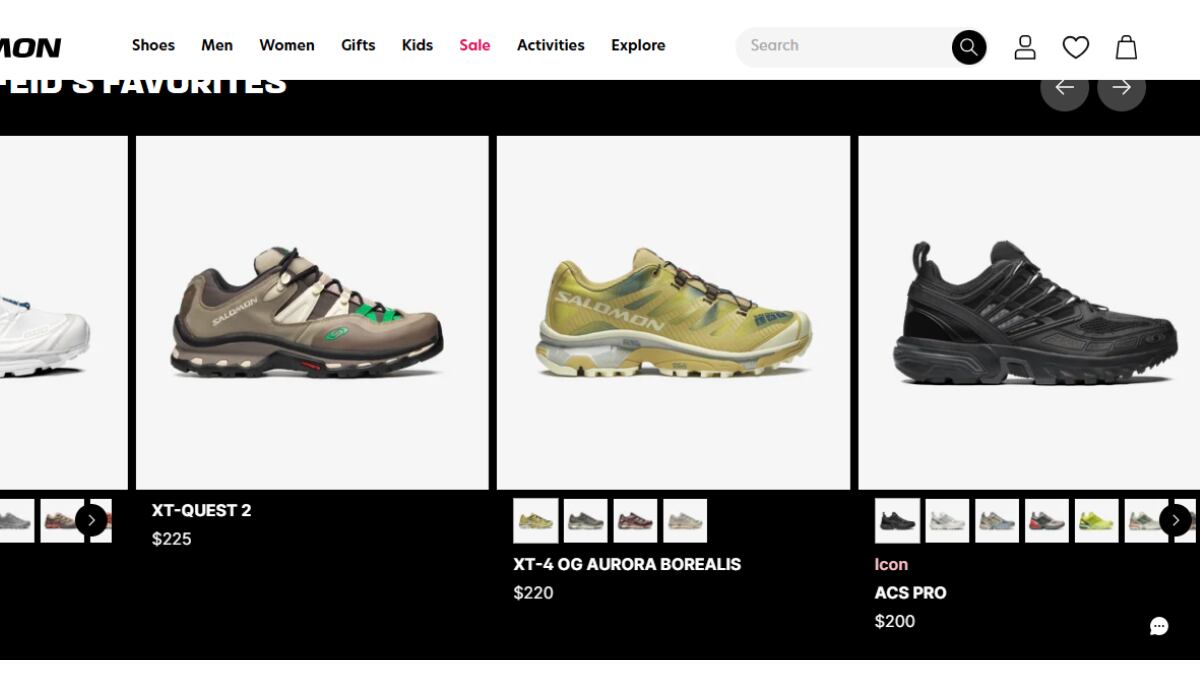This screenshot has height=675, width=1200.
Task: Open the user account icon
Action: 1025,47
